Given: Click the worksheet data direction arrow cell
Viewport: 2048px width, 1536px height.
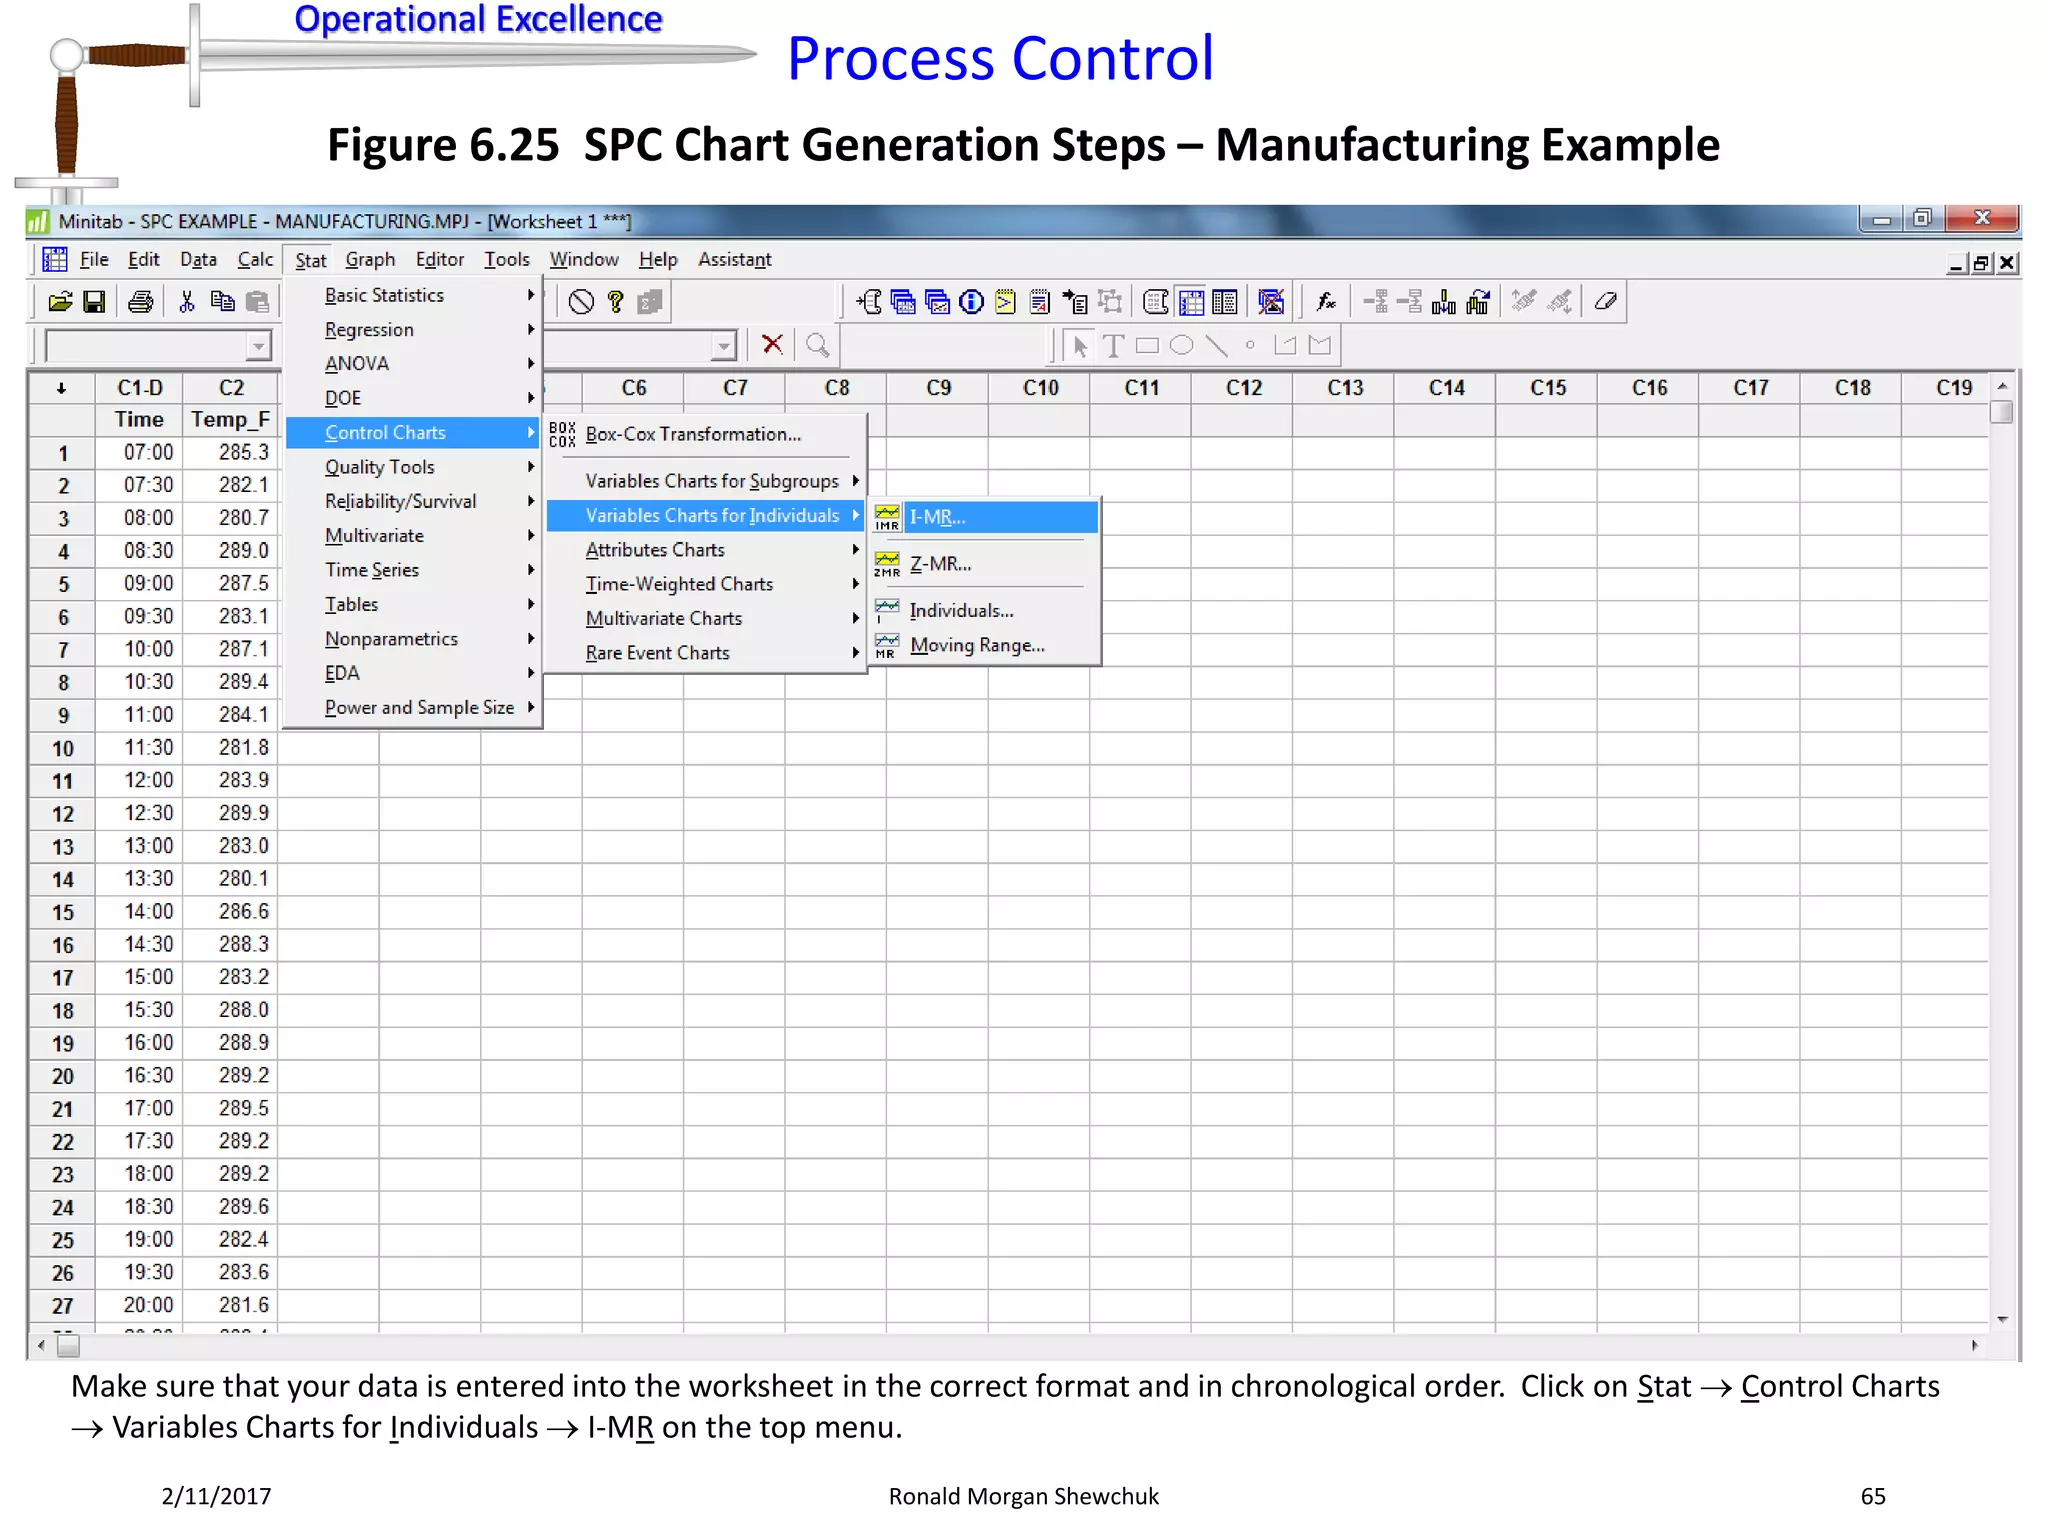Looking at the screenshot, I should [x=62, y=388].
